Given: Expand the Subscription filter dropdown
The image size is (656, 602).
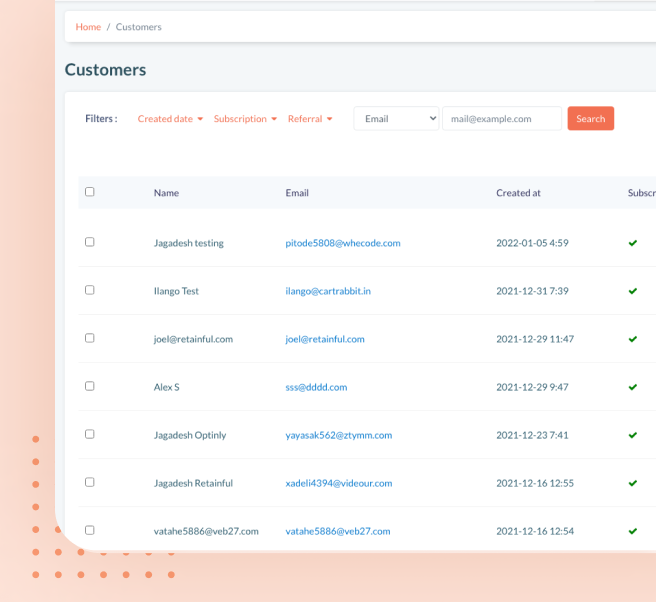Looking at the screenshot, I should tap(245, 119).
